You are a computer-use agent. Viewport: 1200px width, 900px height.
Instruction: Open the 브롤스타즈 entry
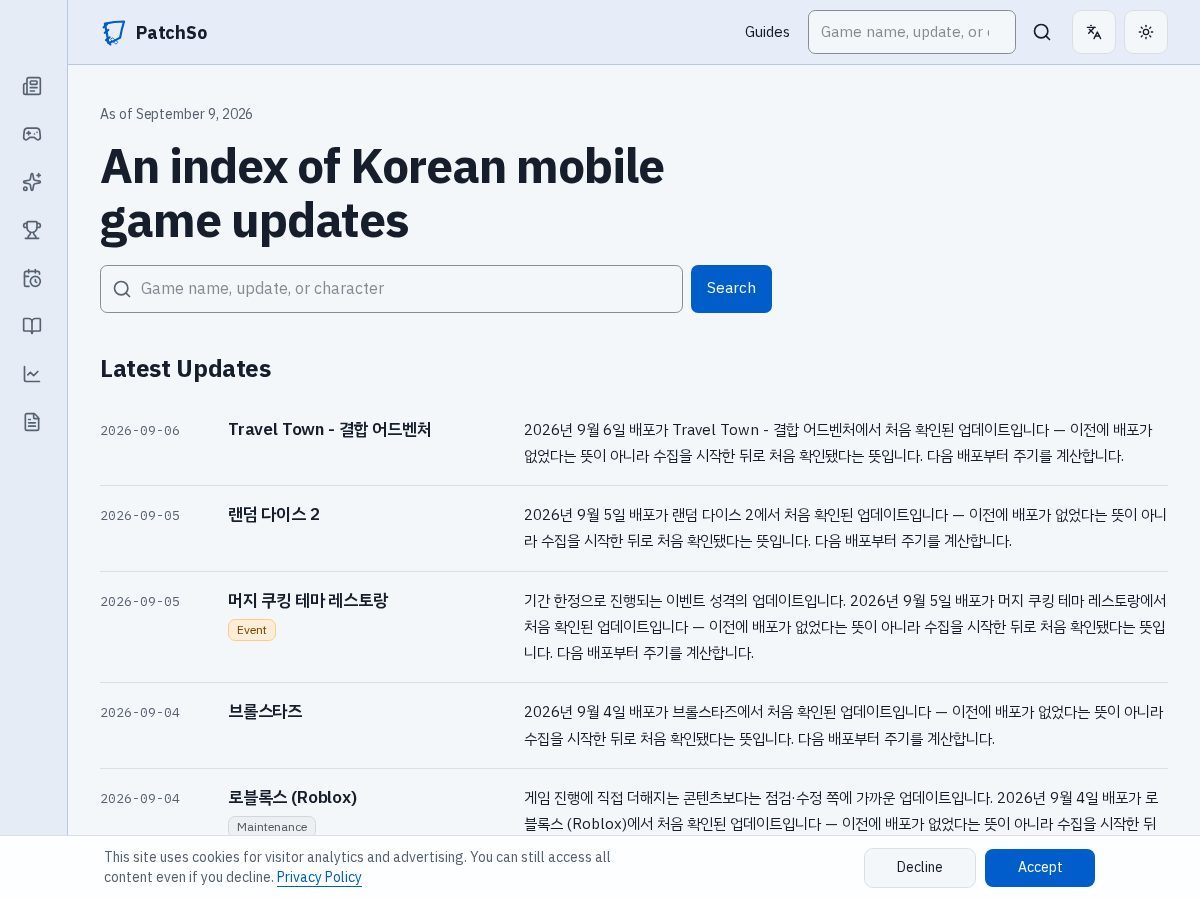pos(265,712)
